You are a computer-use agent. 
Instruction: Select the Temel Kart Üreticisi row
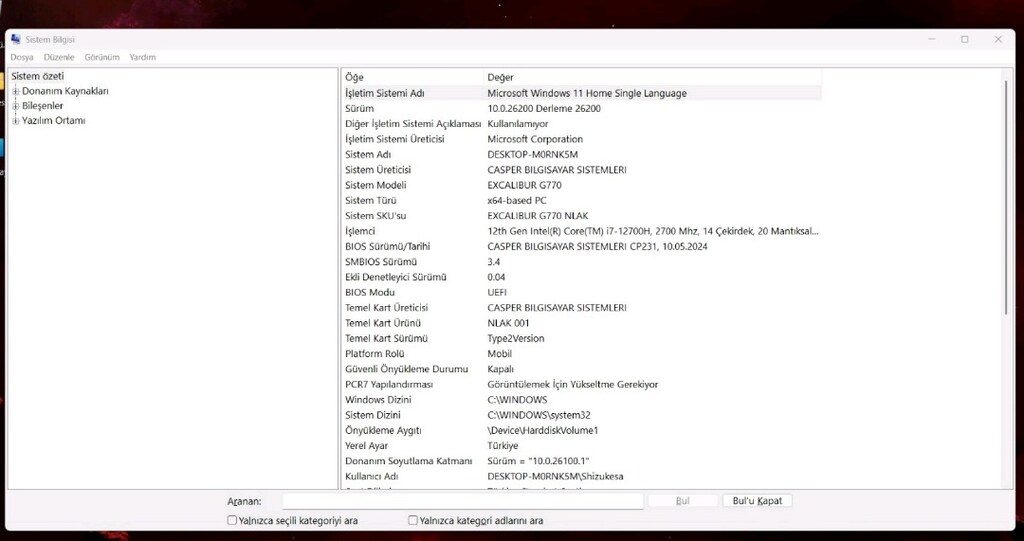(x=581, y=308)
